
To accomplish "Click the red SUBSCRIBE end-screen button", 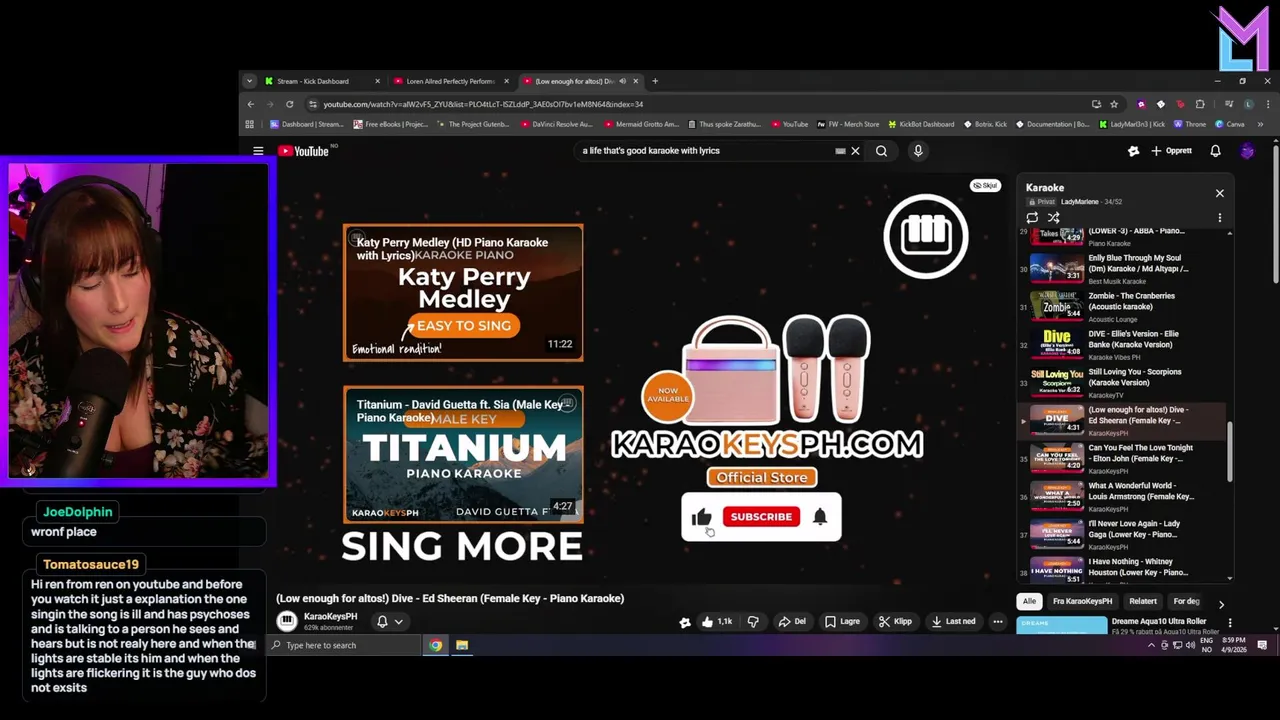I will tap(761, 517).
